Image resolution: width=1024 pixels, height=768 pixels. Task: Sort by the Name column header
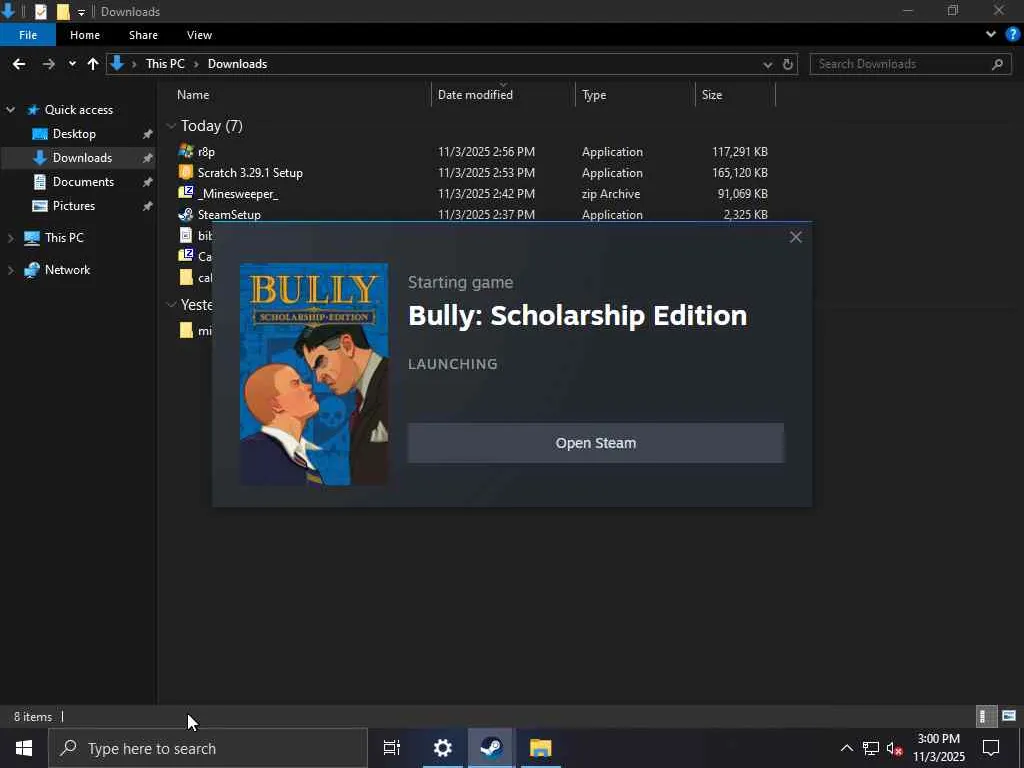193,95
